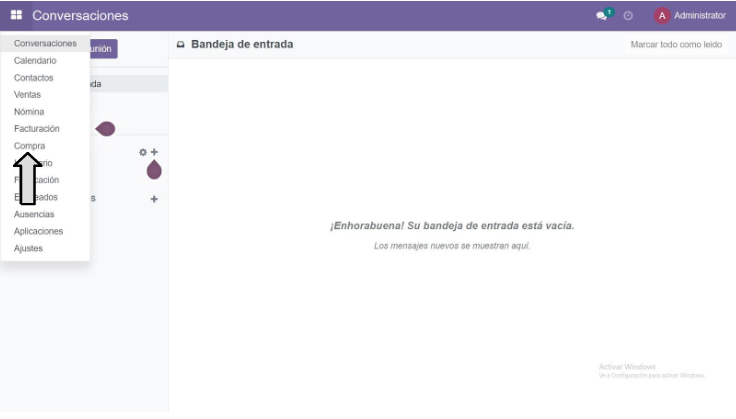Click the Conversaciones title in the header
The width and height of the screenshot is (736, 419).
click(x=80, y=15)
